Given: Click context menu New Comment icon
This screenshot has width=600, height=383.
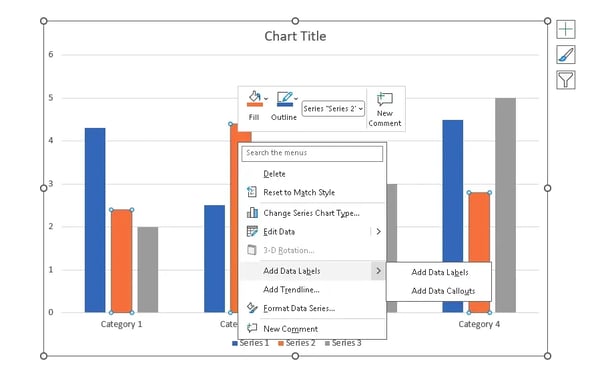Looking at the screenshot, I should pyautogui.click(x=252, y=328).
